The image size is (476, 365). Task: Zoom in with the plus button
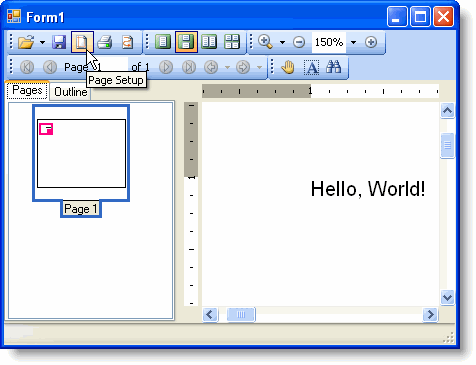[371, 42]
